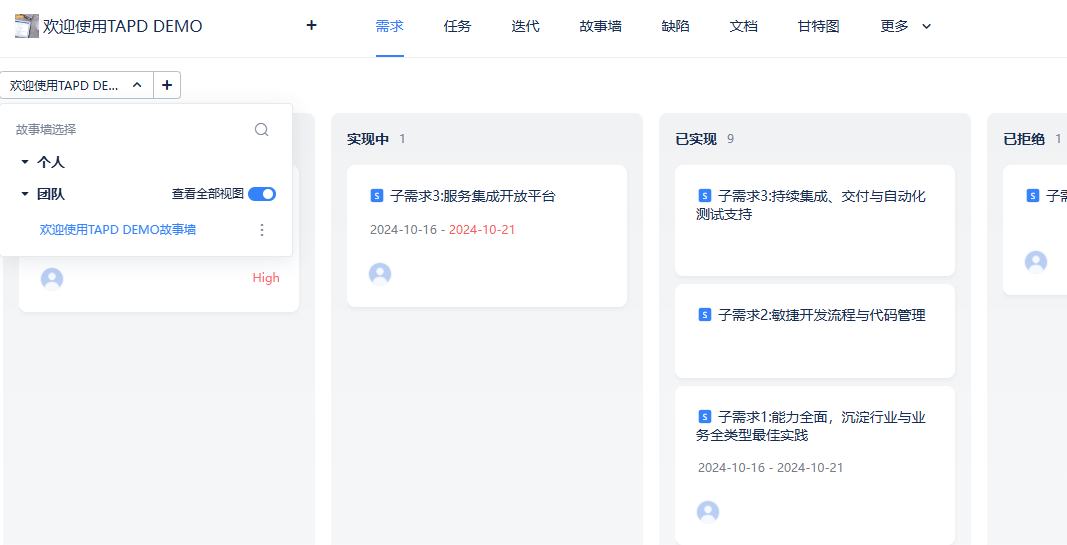
Task: Click the 实现中 column header
Action: (368, 139)
